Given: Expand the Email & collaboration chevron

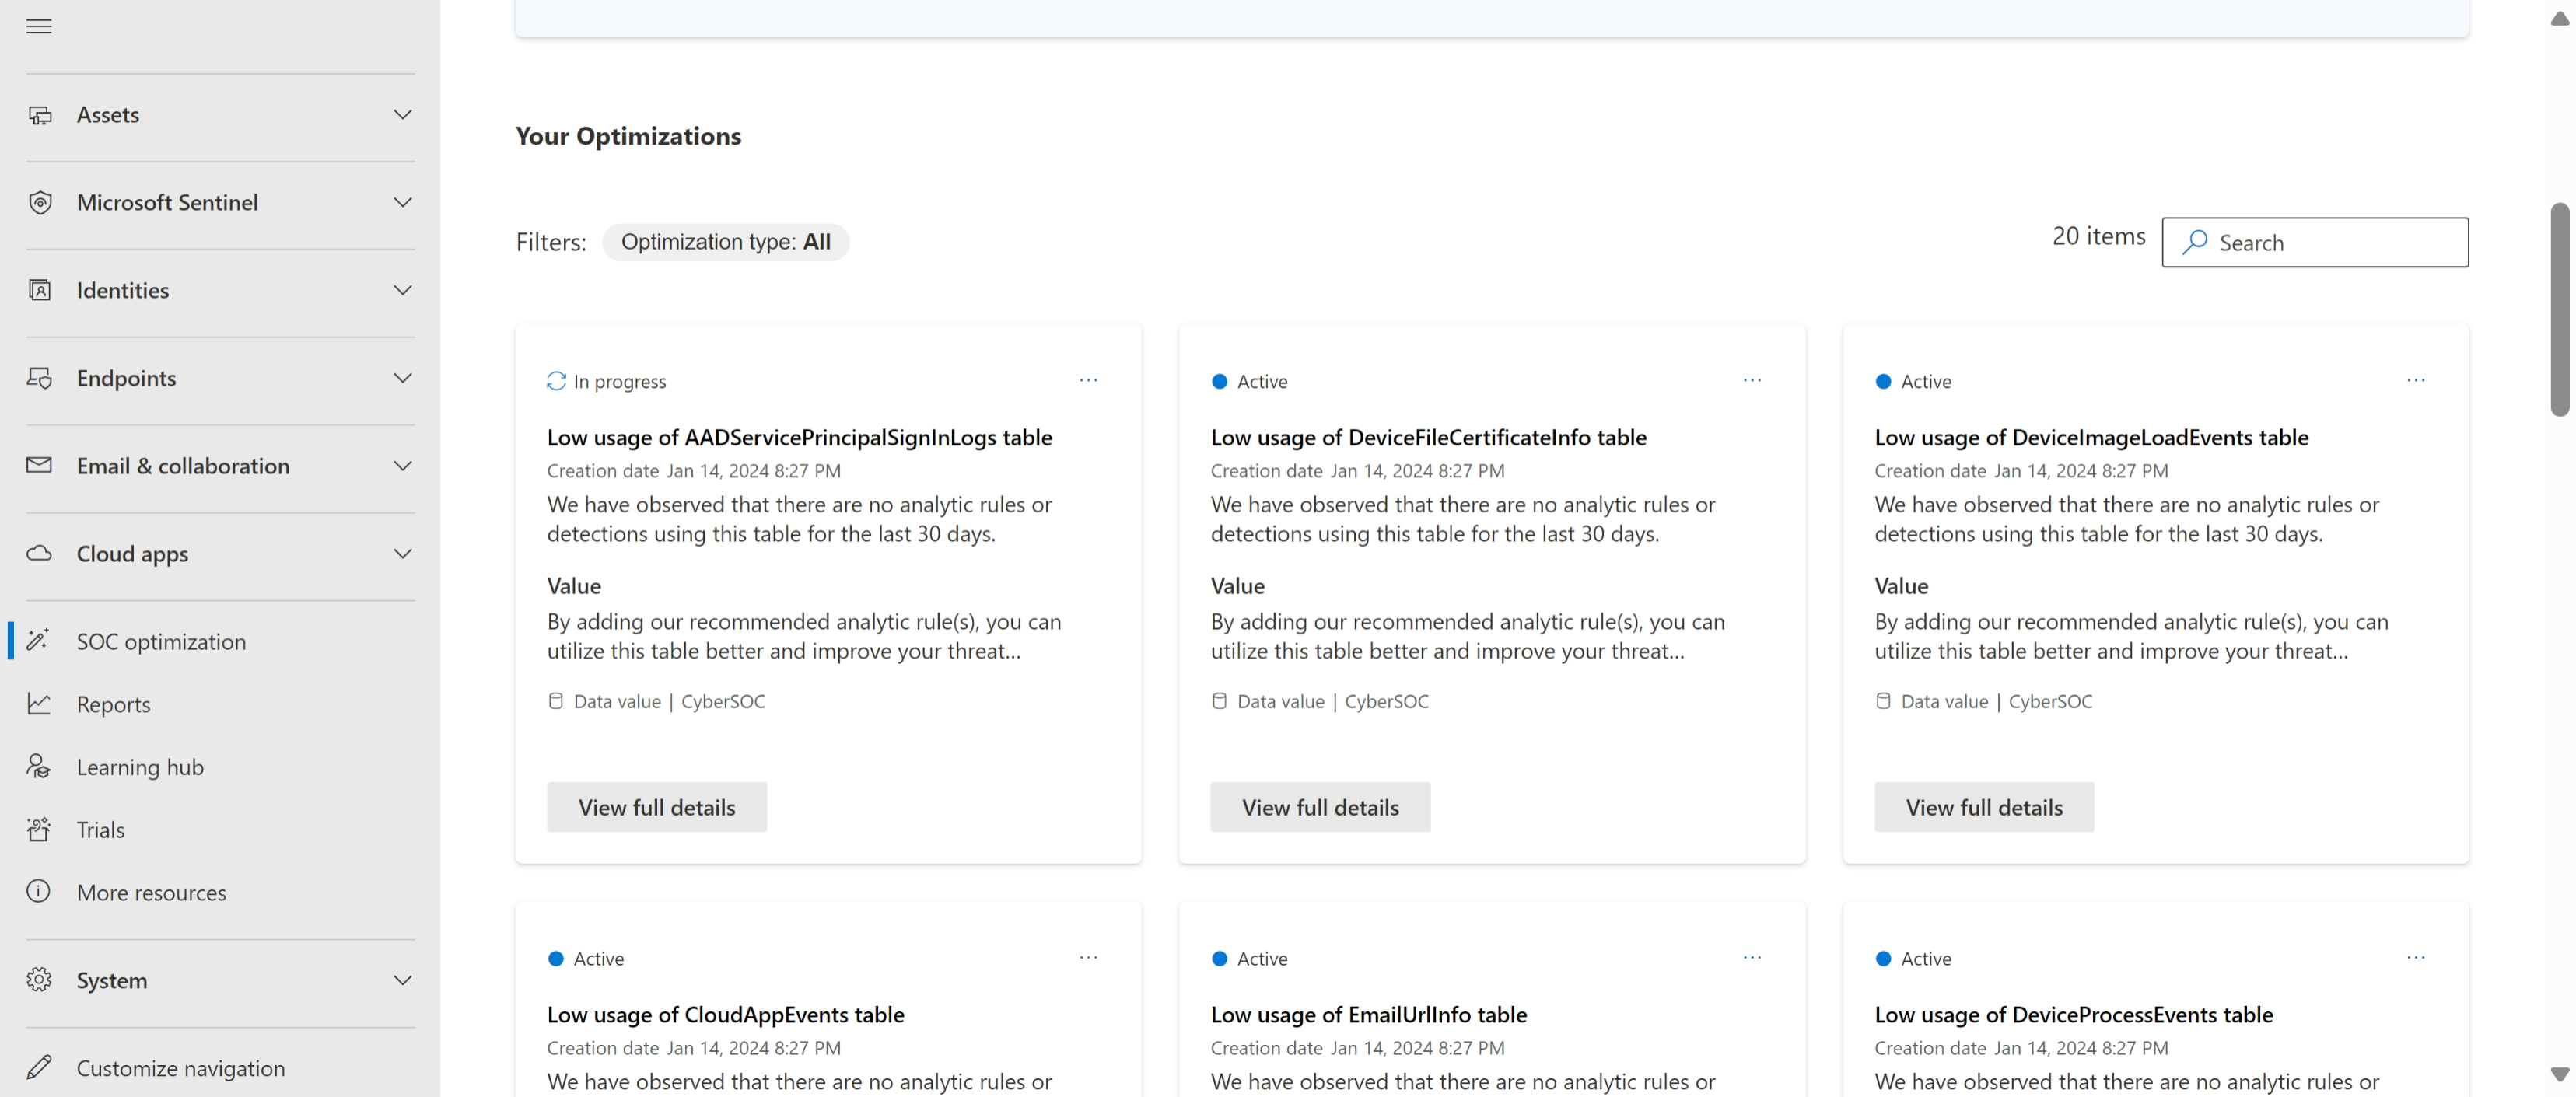Looking at the screenshot, I should (402, 466).
